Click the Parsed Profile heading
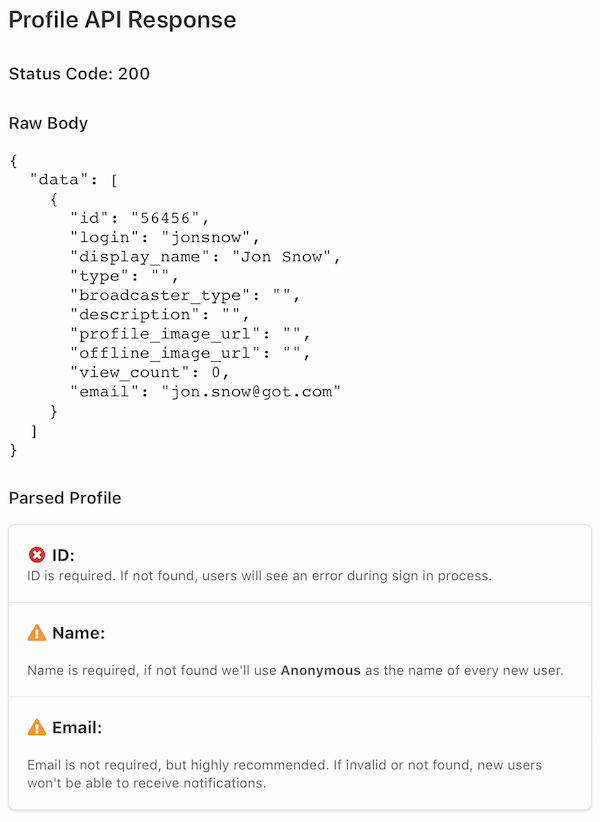The image size is (600, 822). tap(65, 497)
